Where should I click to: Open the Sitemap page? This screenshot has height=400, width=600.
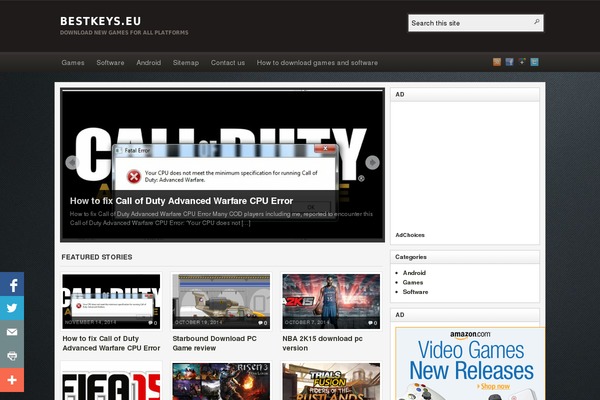186,62
